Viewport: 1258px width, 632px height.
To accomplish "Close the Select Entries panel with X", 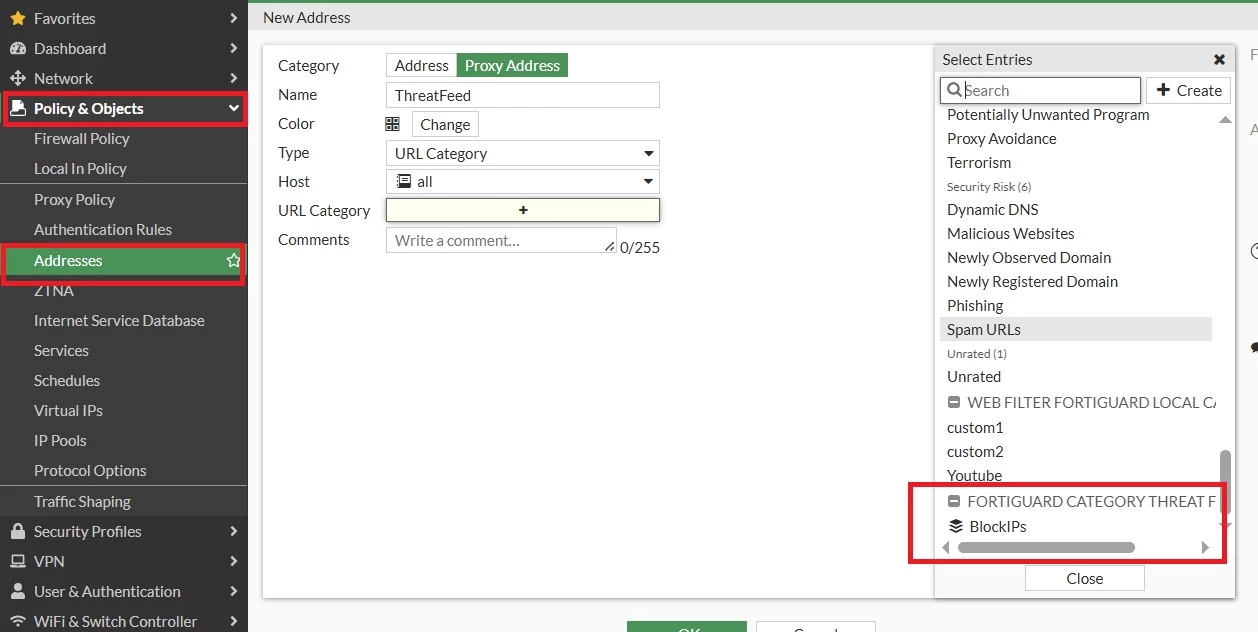I will point(1219,60).
